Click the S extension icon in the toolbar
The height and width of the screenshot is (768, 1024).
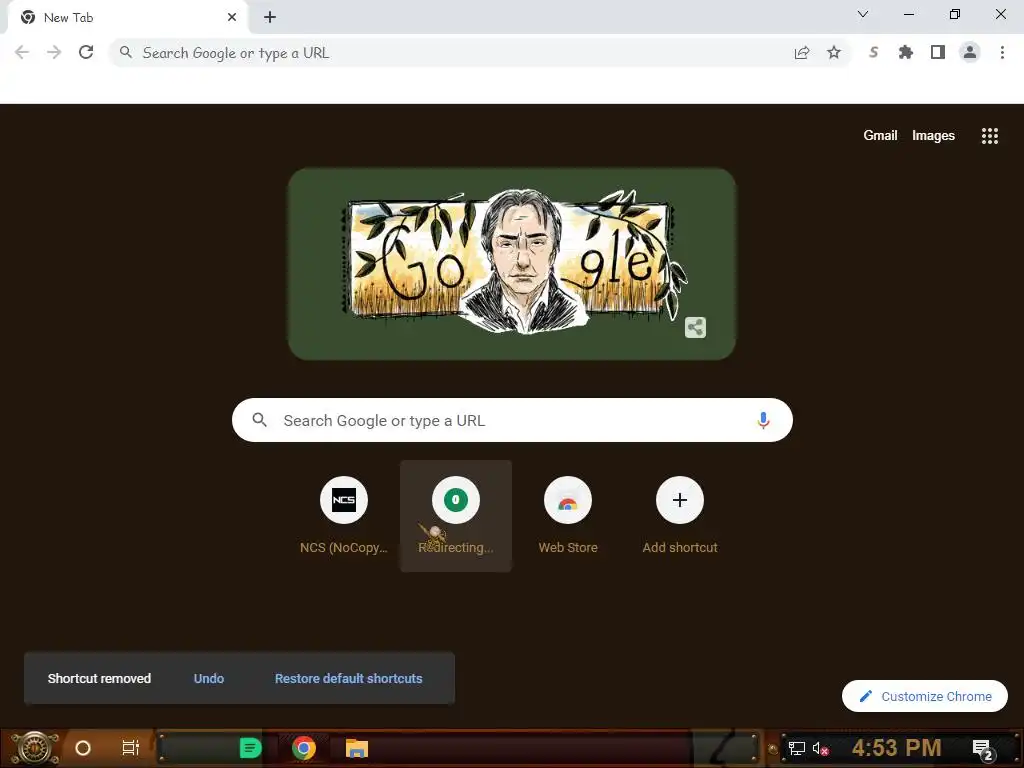click(873, 52)
